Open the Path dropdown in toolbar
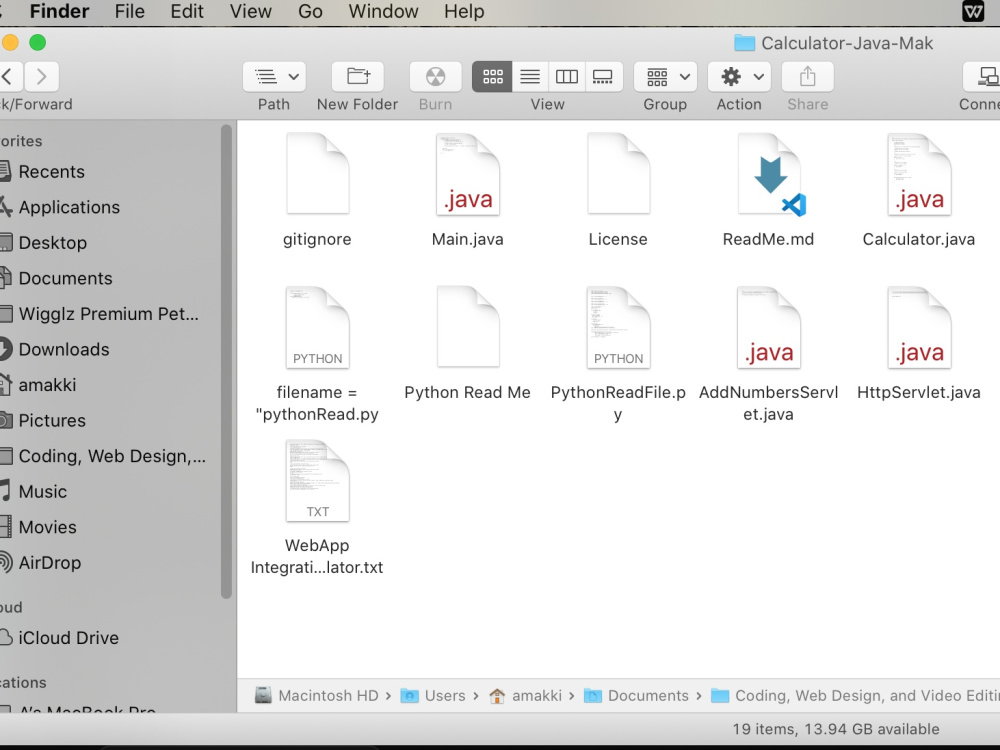Screen dimensions: 1000x750 point(274,77)
